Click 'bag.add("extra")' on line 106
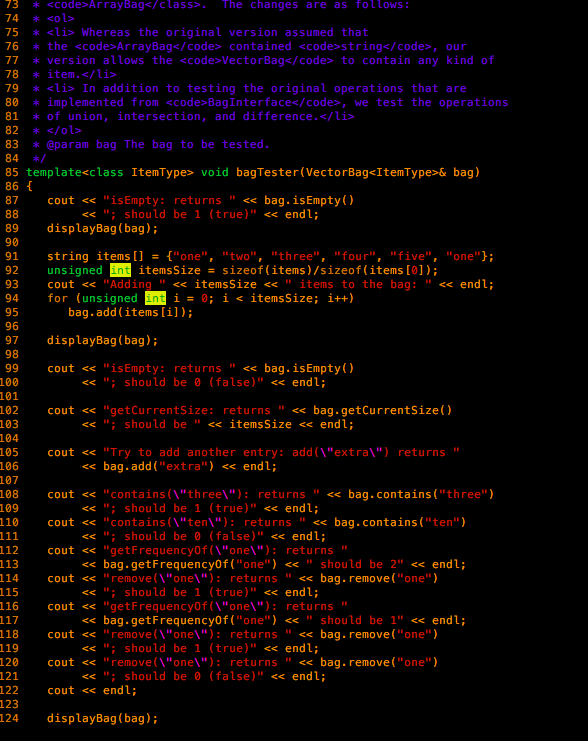588x741 pixels. [x=159, y=466]
